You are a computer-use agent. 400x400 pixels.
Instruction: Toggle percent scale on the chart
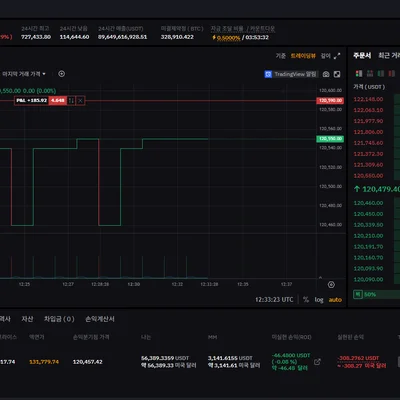[306, 300]
